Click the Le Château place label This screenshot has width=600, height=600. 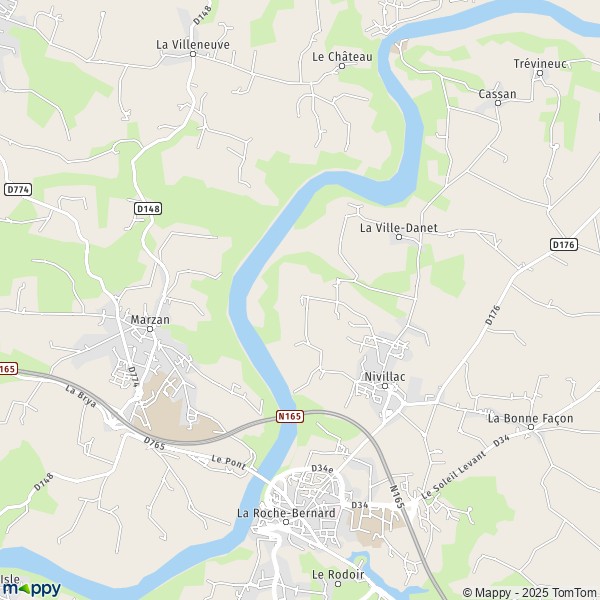pyautogui.click(x=342, y=57)
